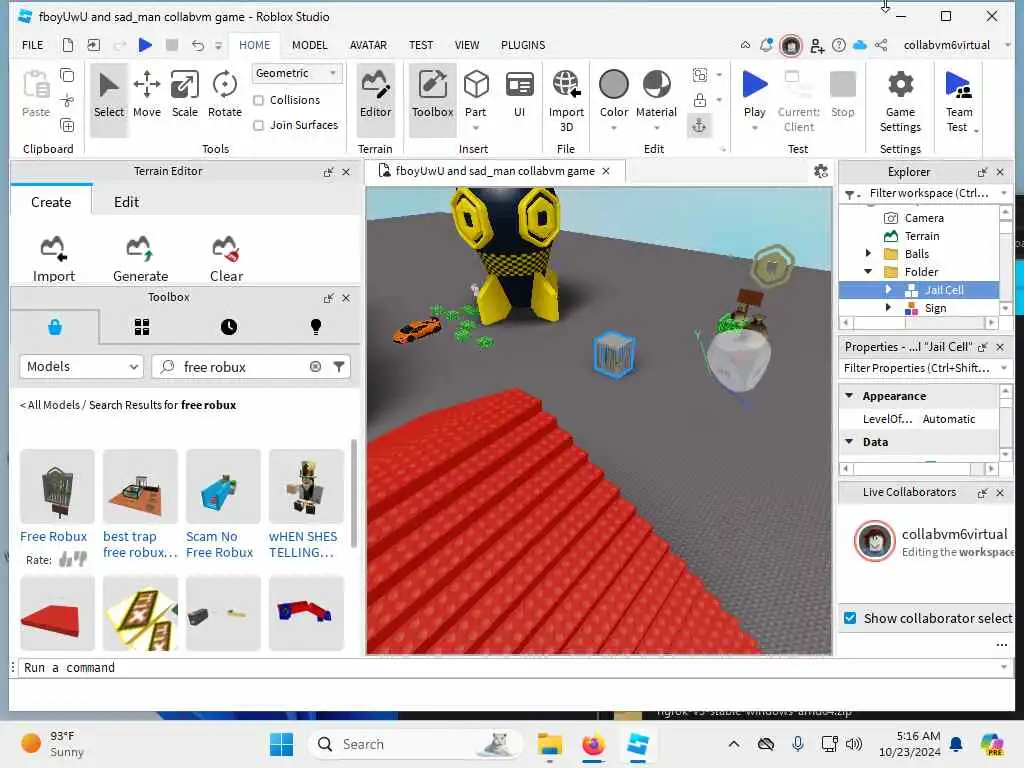Click Import in Terrain Editor
The width and height of the screenshot is (1024, 768).
tap(54, 259)
